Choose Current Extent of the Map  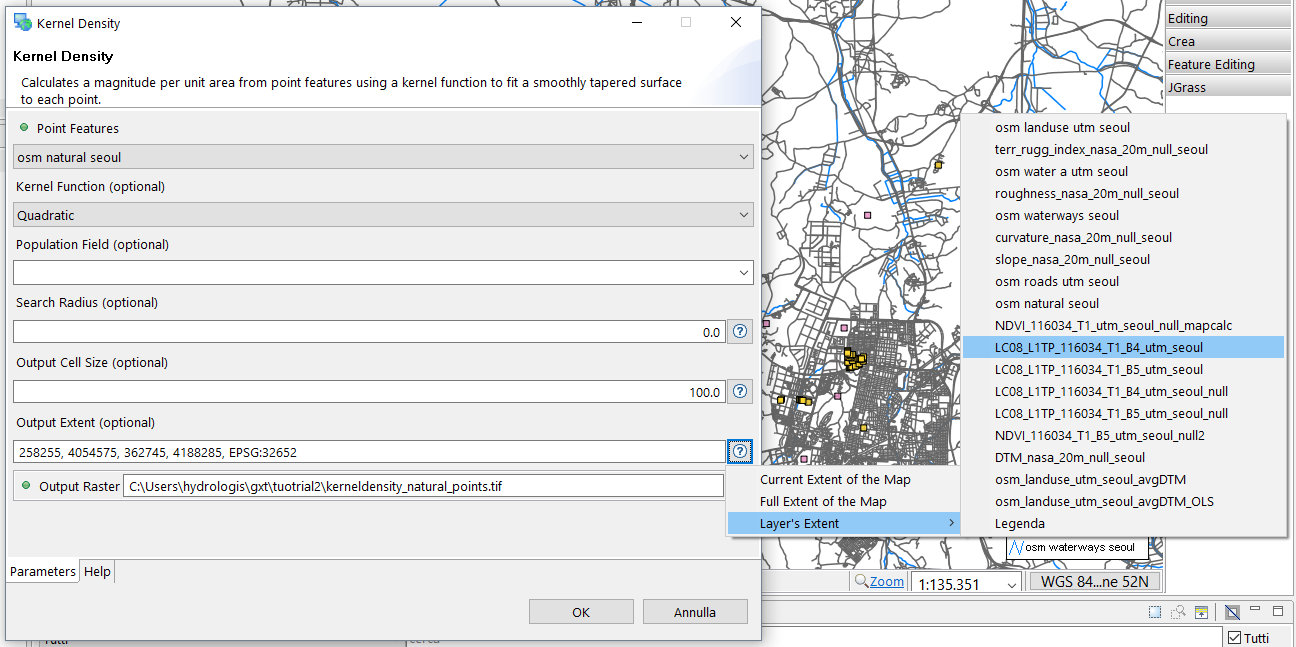click(835, 479)
